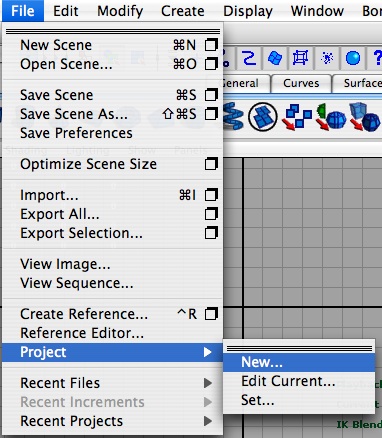Select Save Scene As... entry
This screenshot has width=382, height=438.
pos(113,114)
